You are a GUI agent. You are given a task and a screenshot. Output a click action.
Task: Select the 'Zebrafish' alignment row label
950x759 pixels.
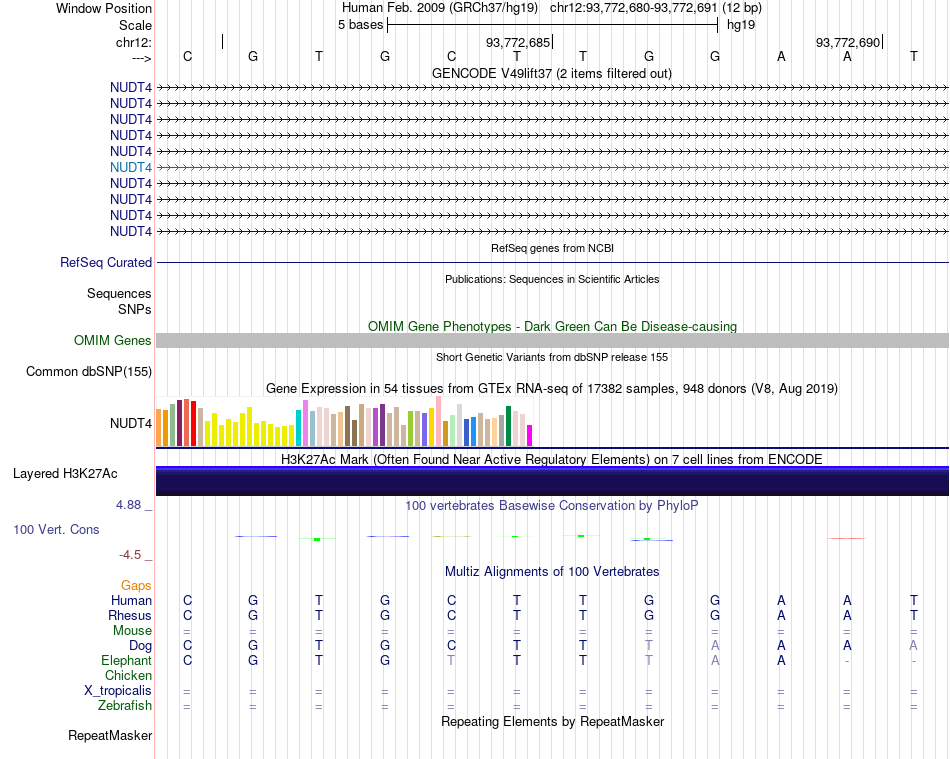coord(125,706)
